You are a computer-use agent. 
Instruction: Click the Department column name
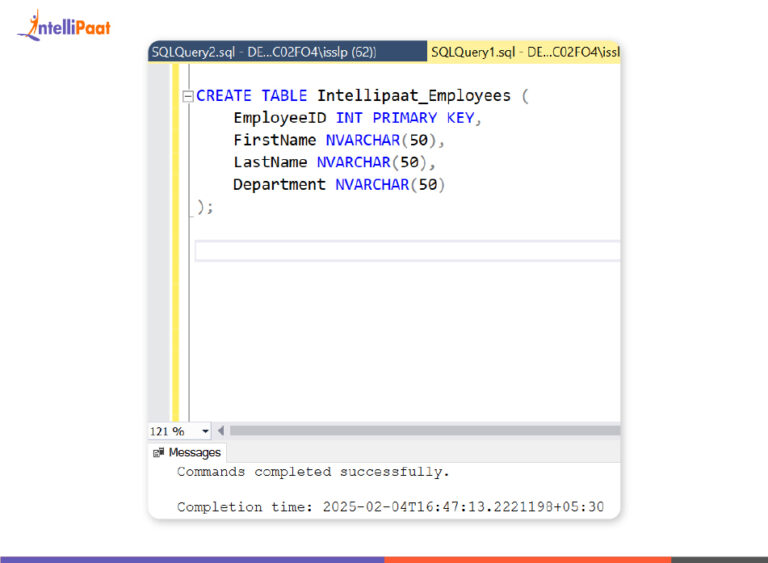pyautogui.click(x=279, y=185)
